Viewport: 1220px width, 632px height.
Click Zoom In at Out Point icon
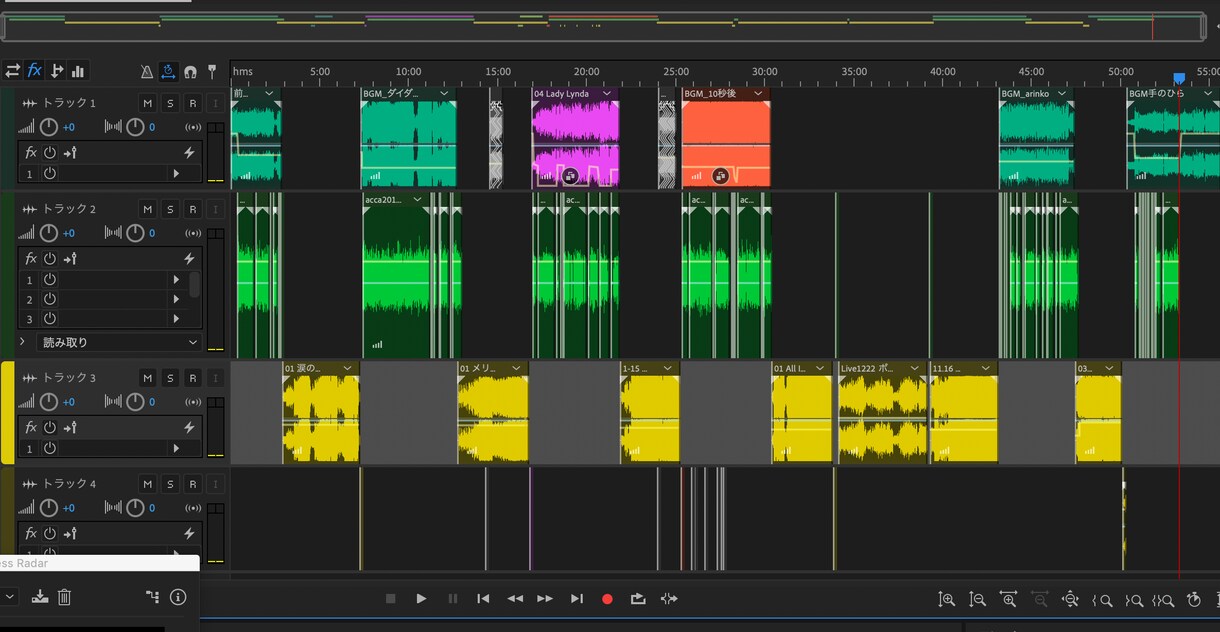[x=1133, y=600]
